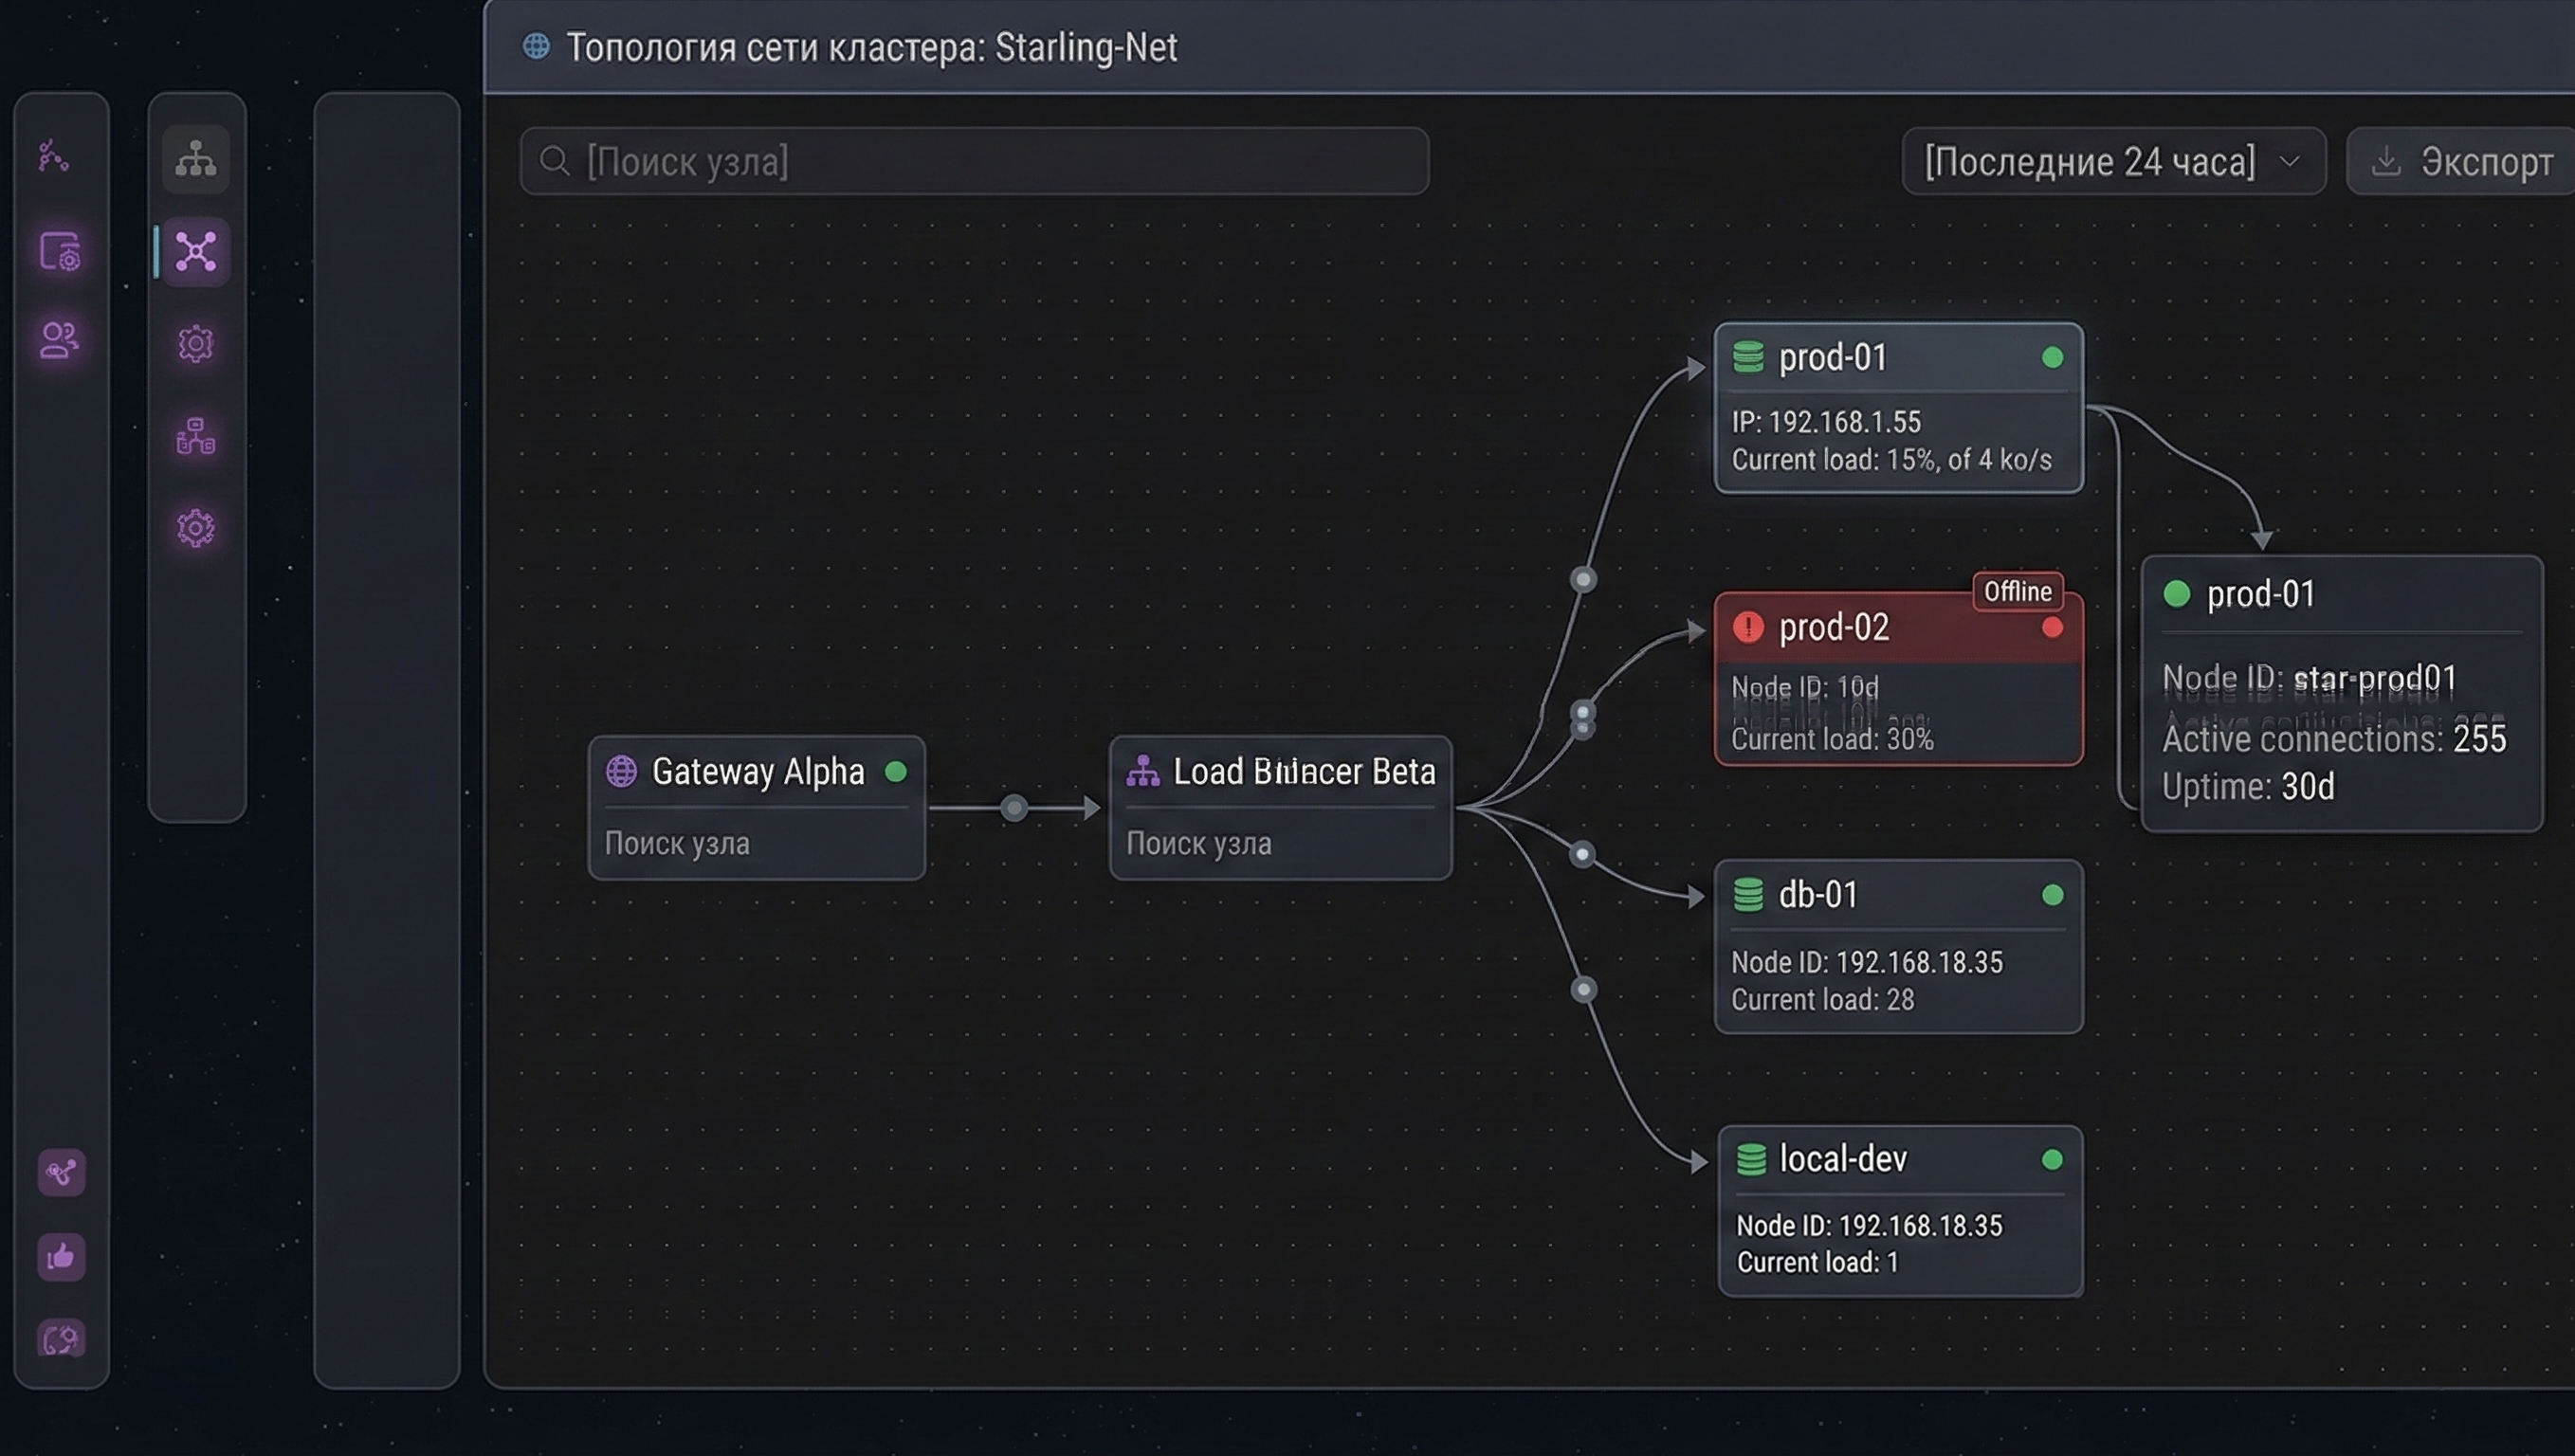This screenshot has height=1456, width=2575.
Task: Click connection midpoint between Gateway and Load Balancer
Action: coord(1014,808)
